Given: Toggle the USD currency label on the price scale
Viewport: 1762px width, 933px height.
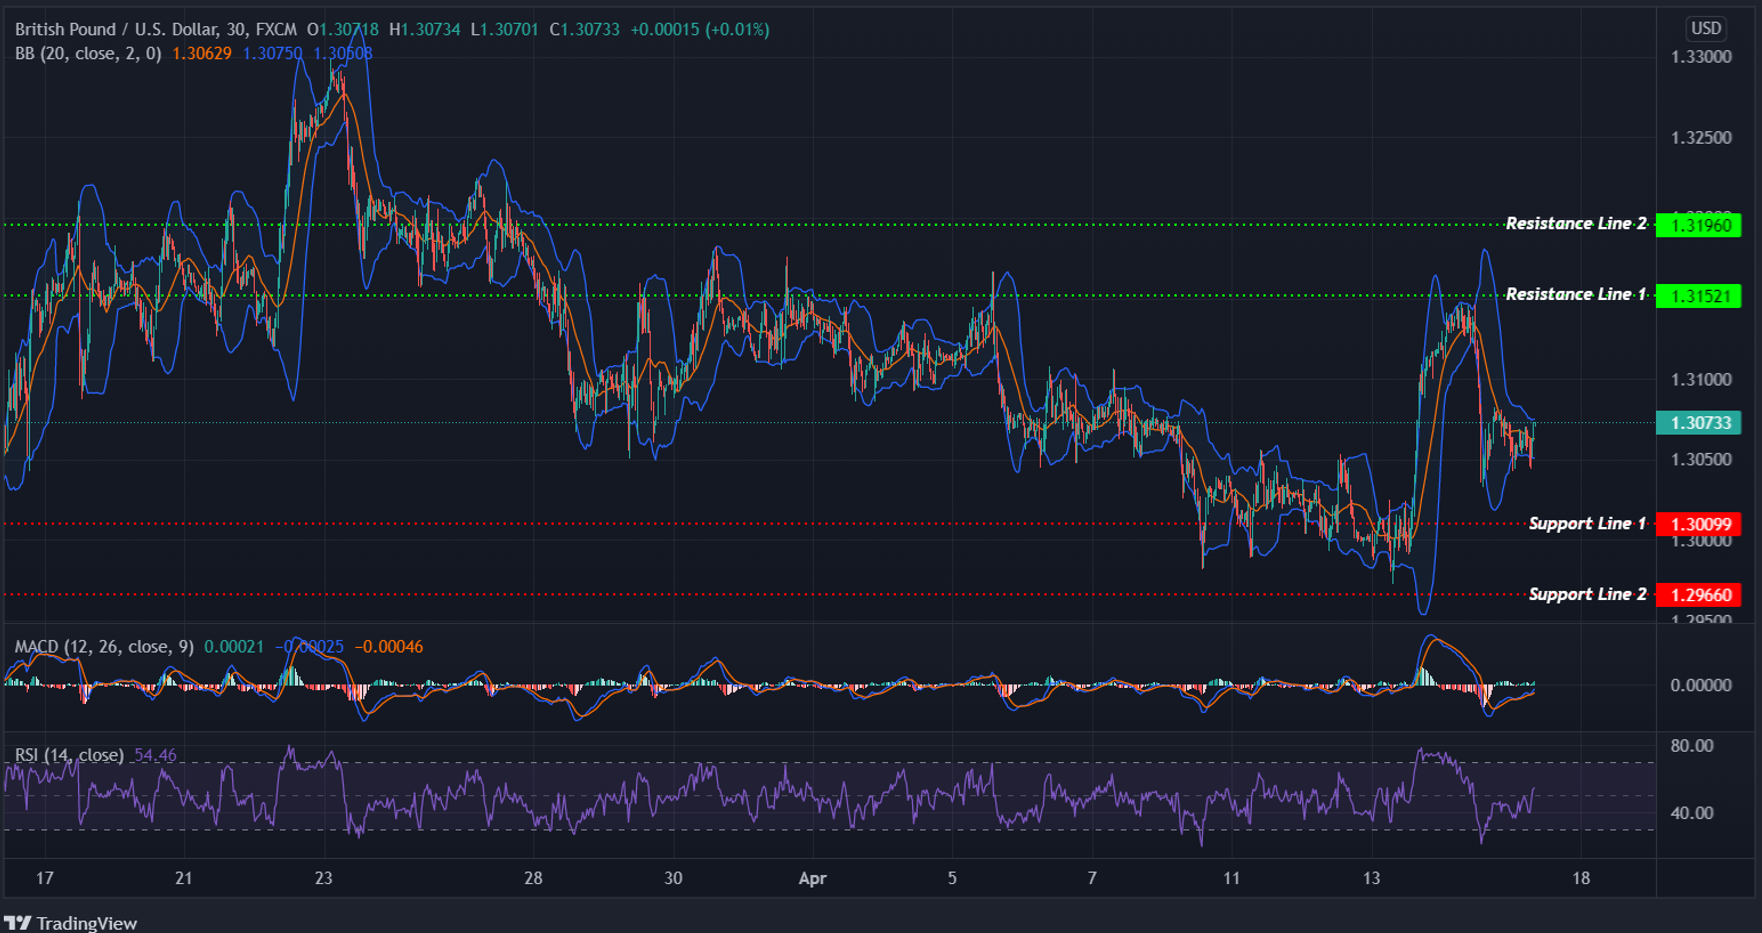Looking at the screenshot, I should tap(1706, 28).
